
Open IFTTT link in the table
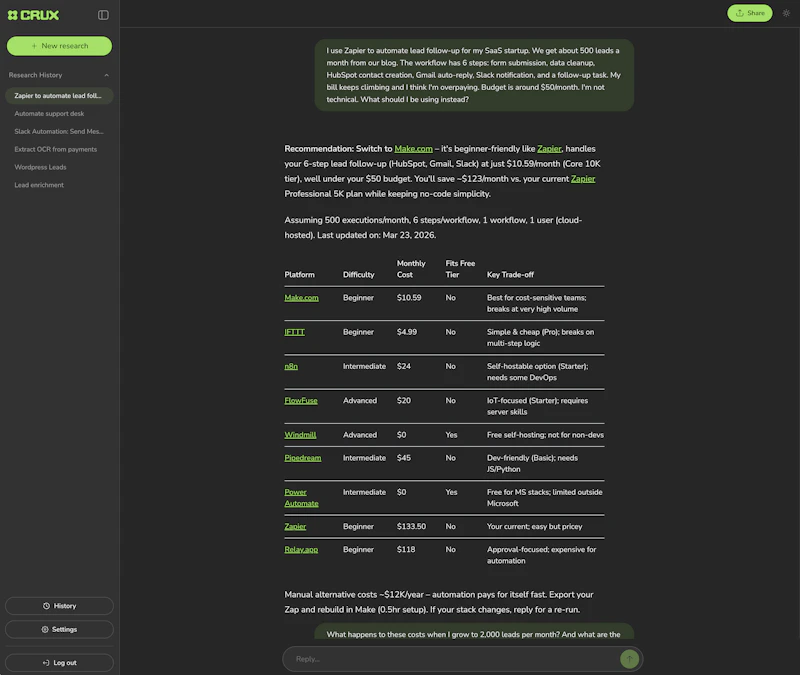[294, 332]
